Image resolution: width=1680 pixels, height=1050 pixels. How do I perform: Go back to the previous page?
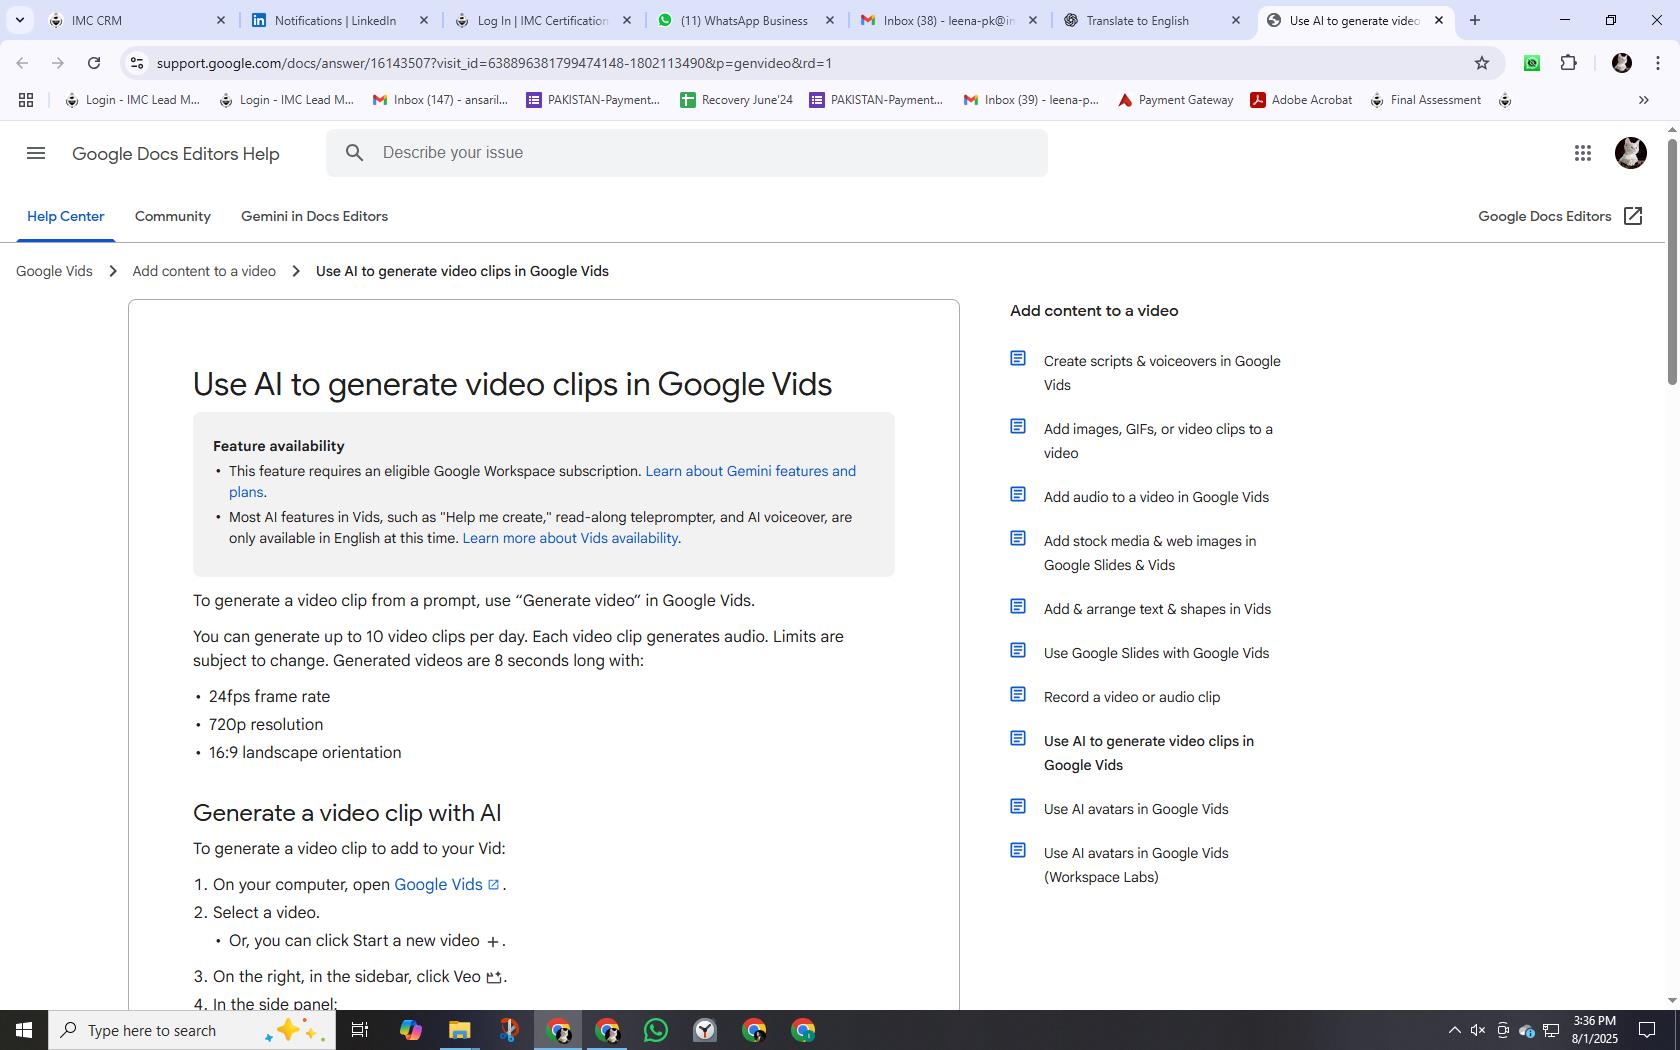tap(22, 63)
